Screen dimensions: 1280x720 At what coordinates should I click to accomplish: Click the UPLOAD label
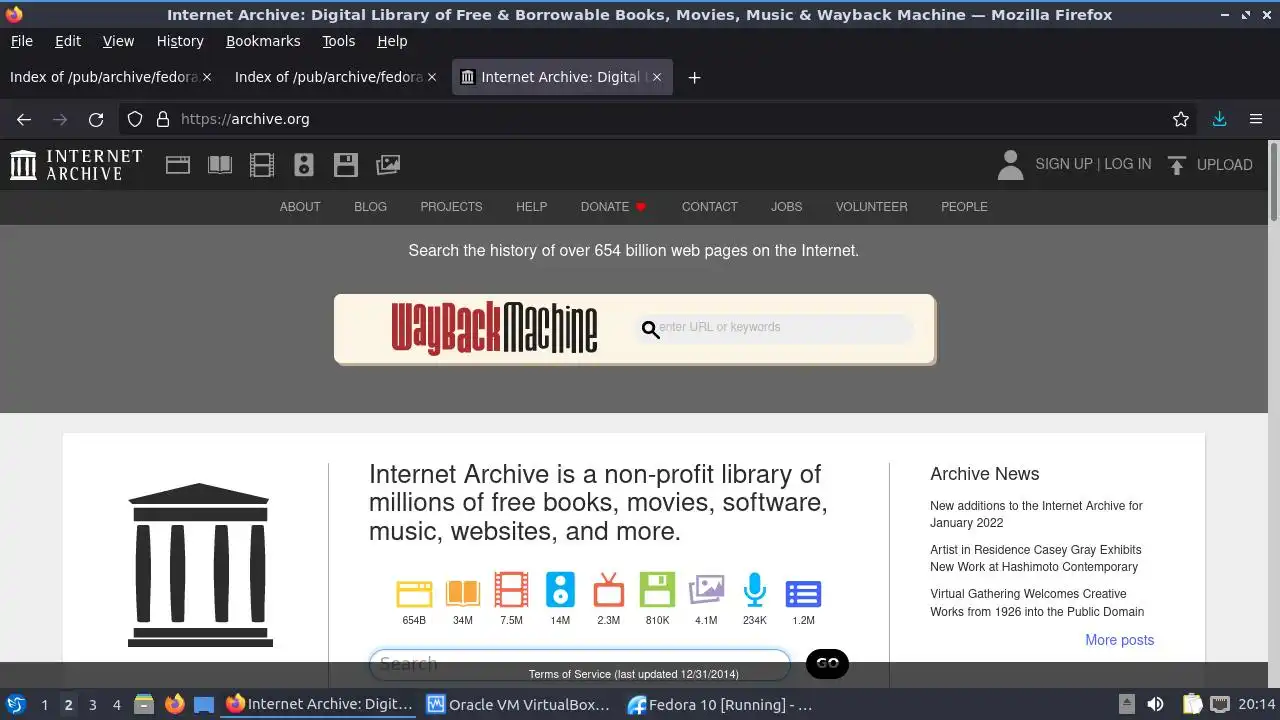(1225, 165)
